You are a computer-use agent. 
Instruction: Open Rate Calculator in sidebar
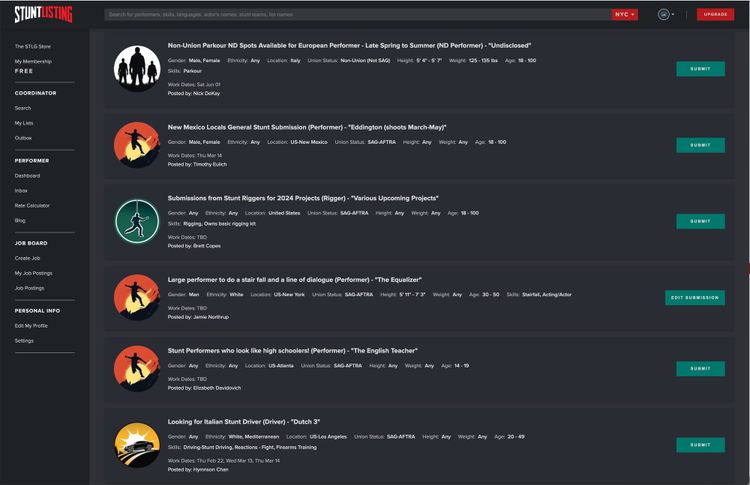(x=32, y=206)
